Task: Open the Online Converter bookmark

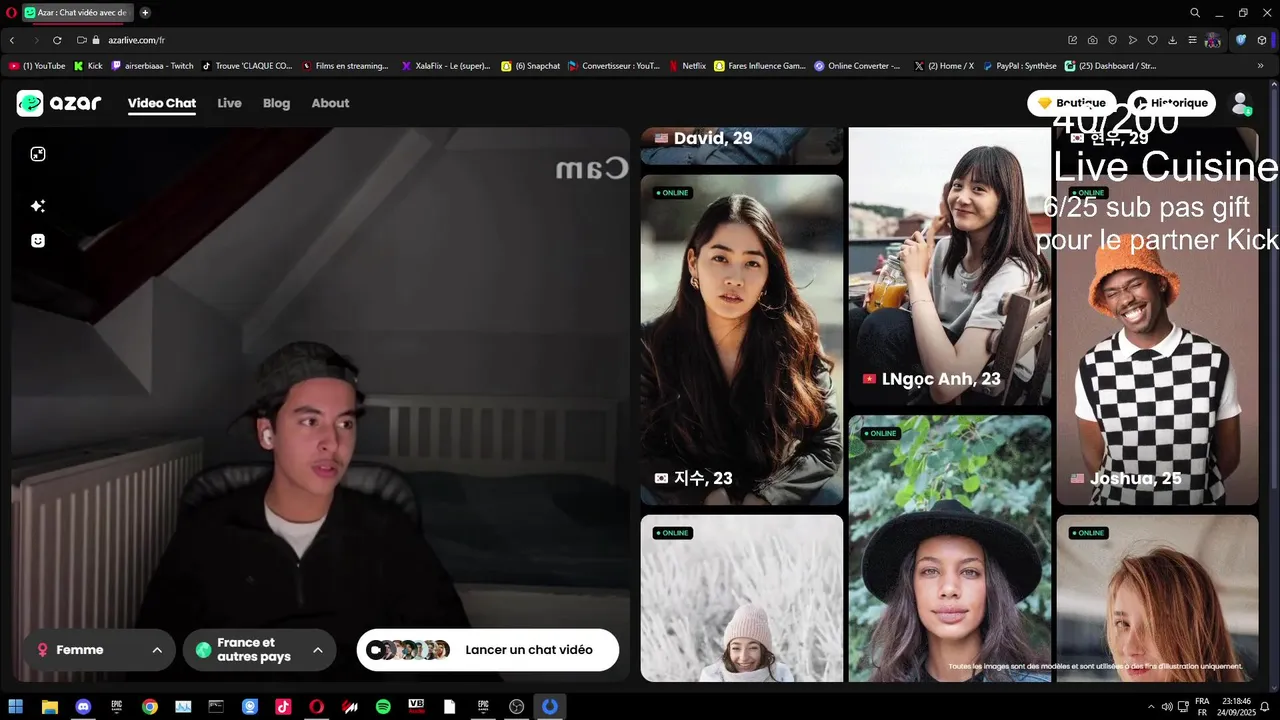Action: 857,66
